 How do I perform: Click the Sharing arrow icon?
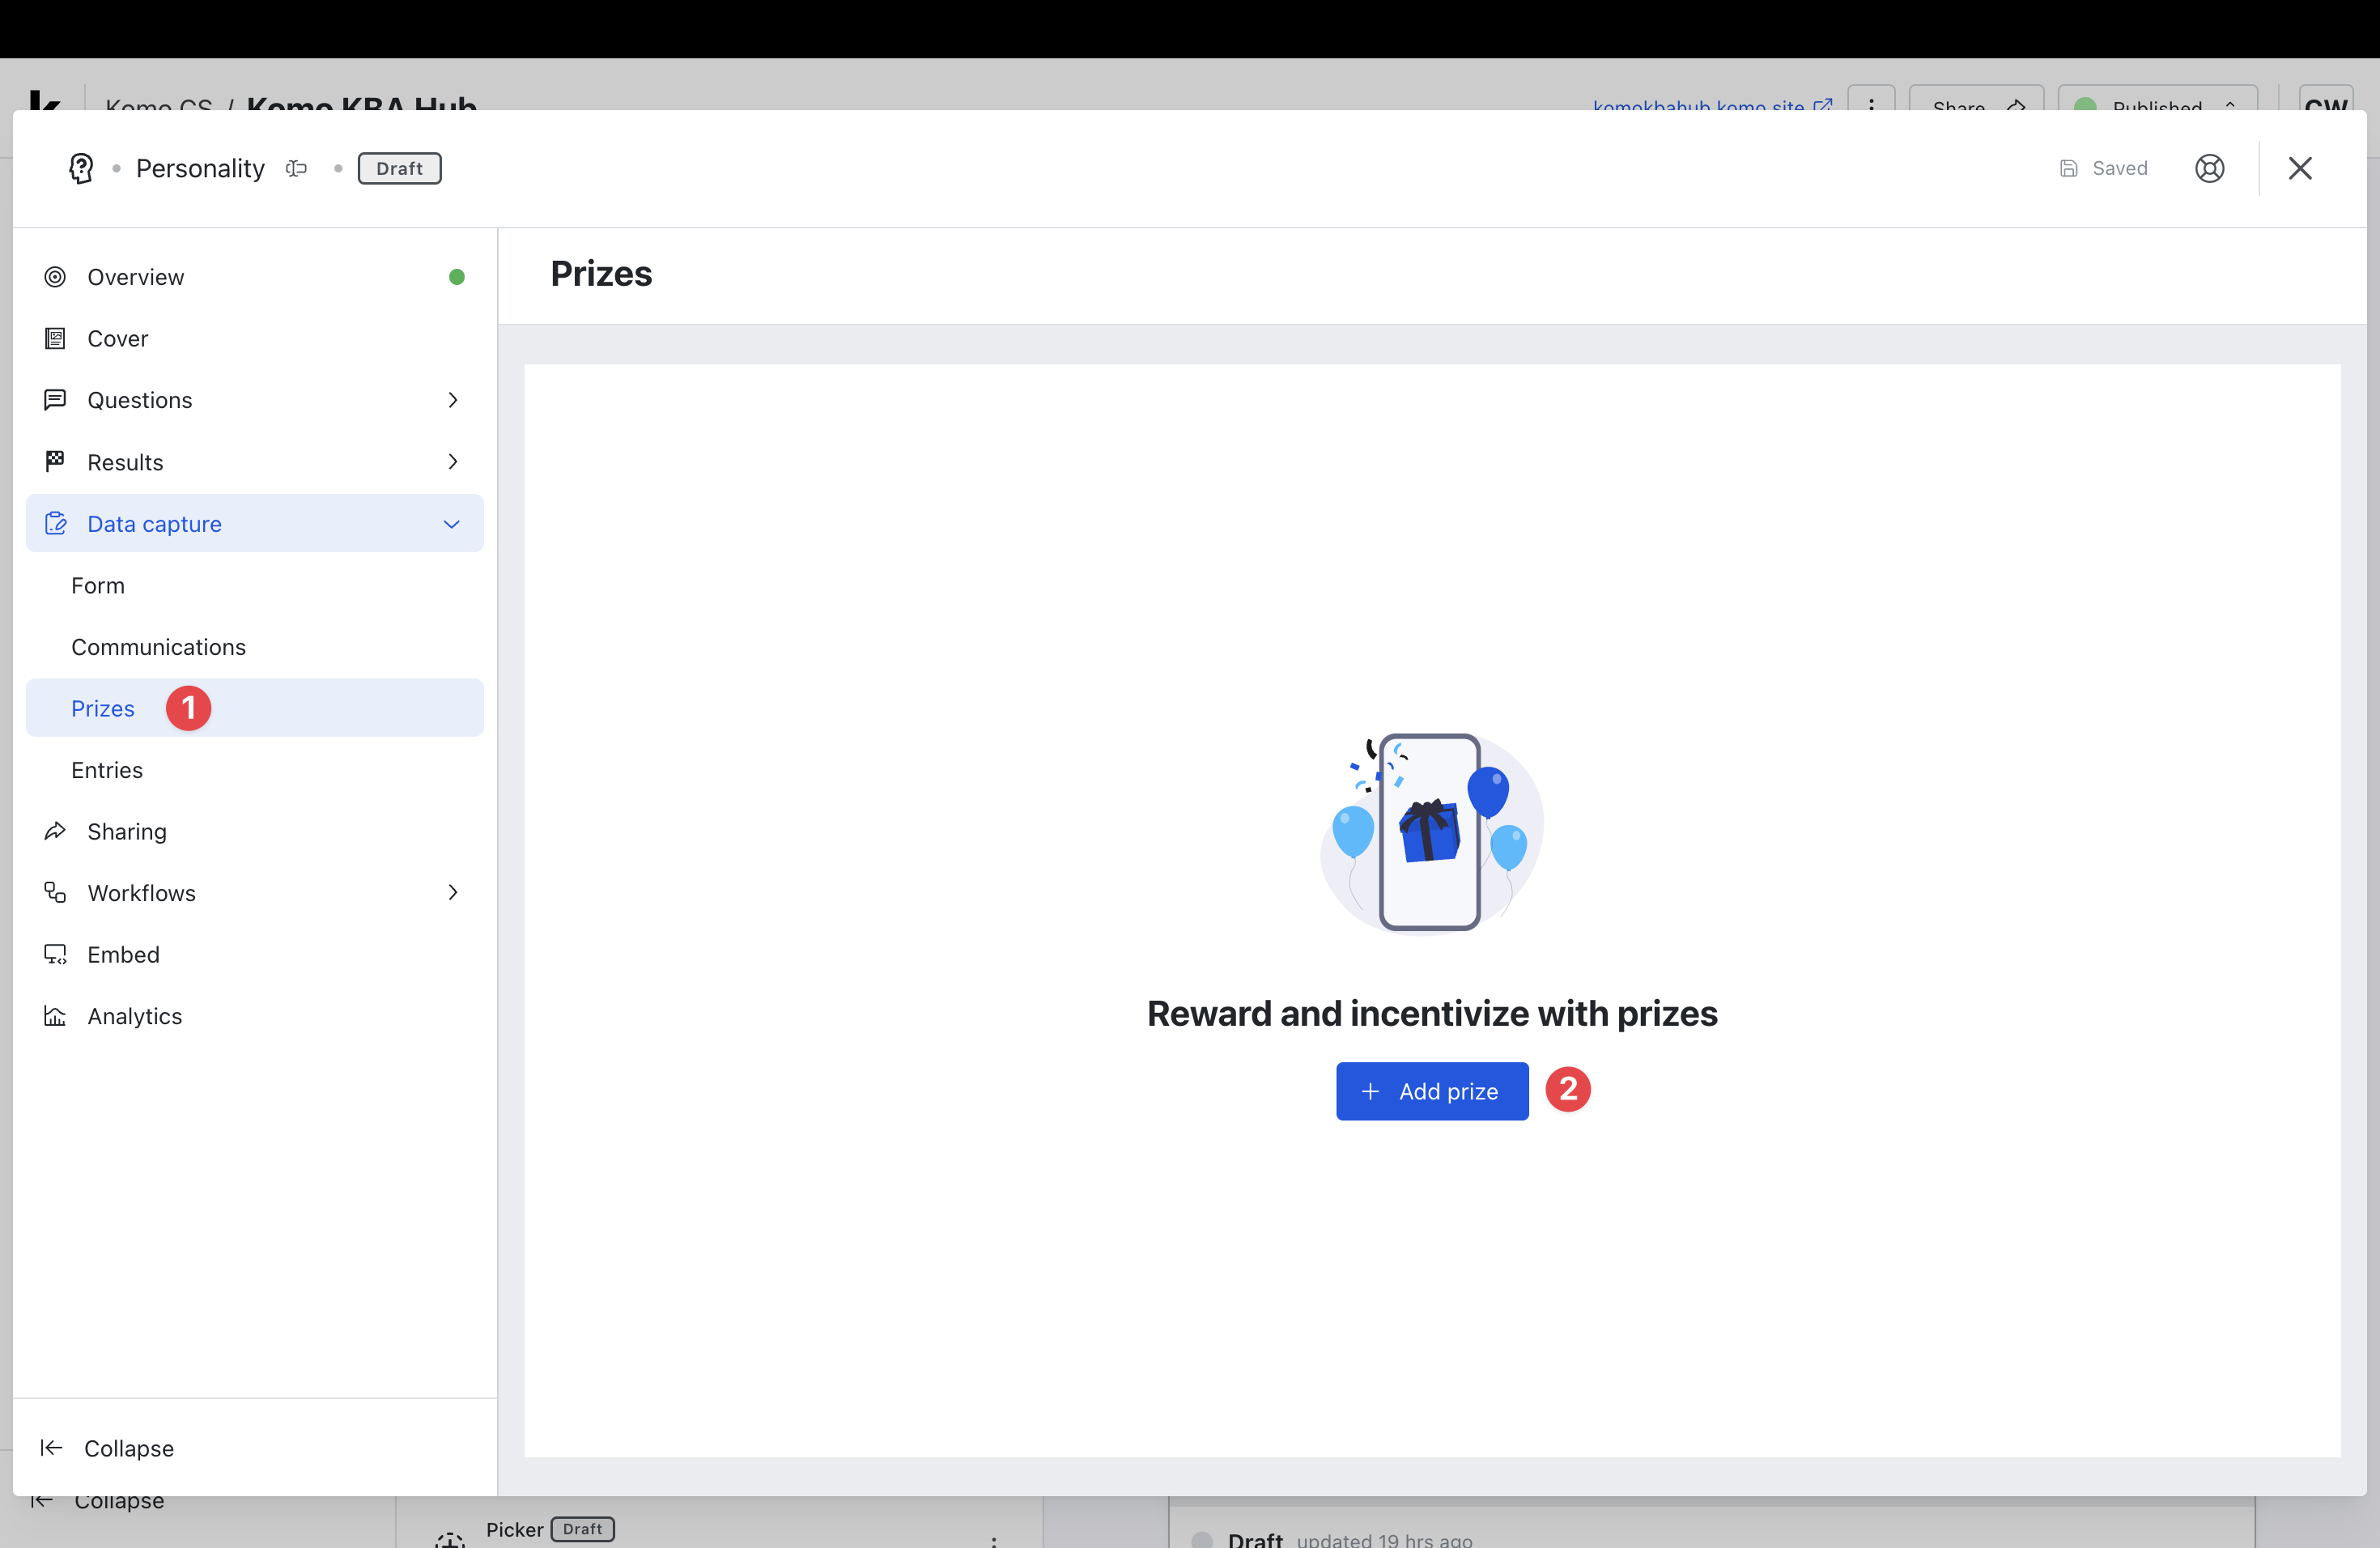click(55, 831)
